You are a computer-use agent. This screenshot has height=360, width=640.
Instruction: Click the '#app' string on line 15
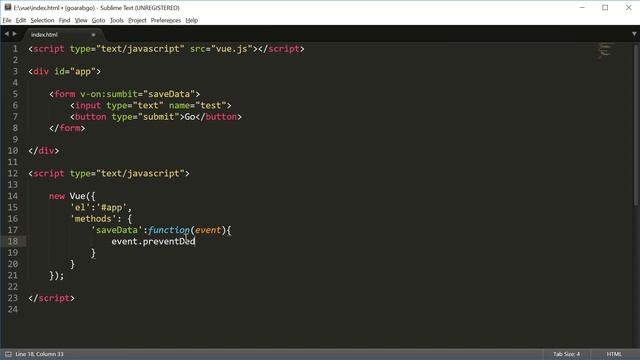pyautogui.click(x=111, y=208)
